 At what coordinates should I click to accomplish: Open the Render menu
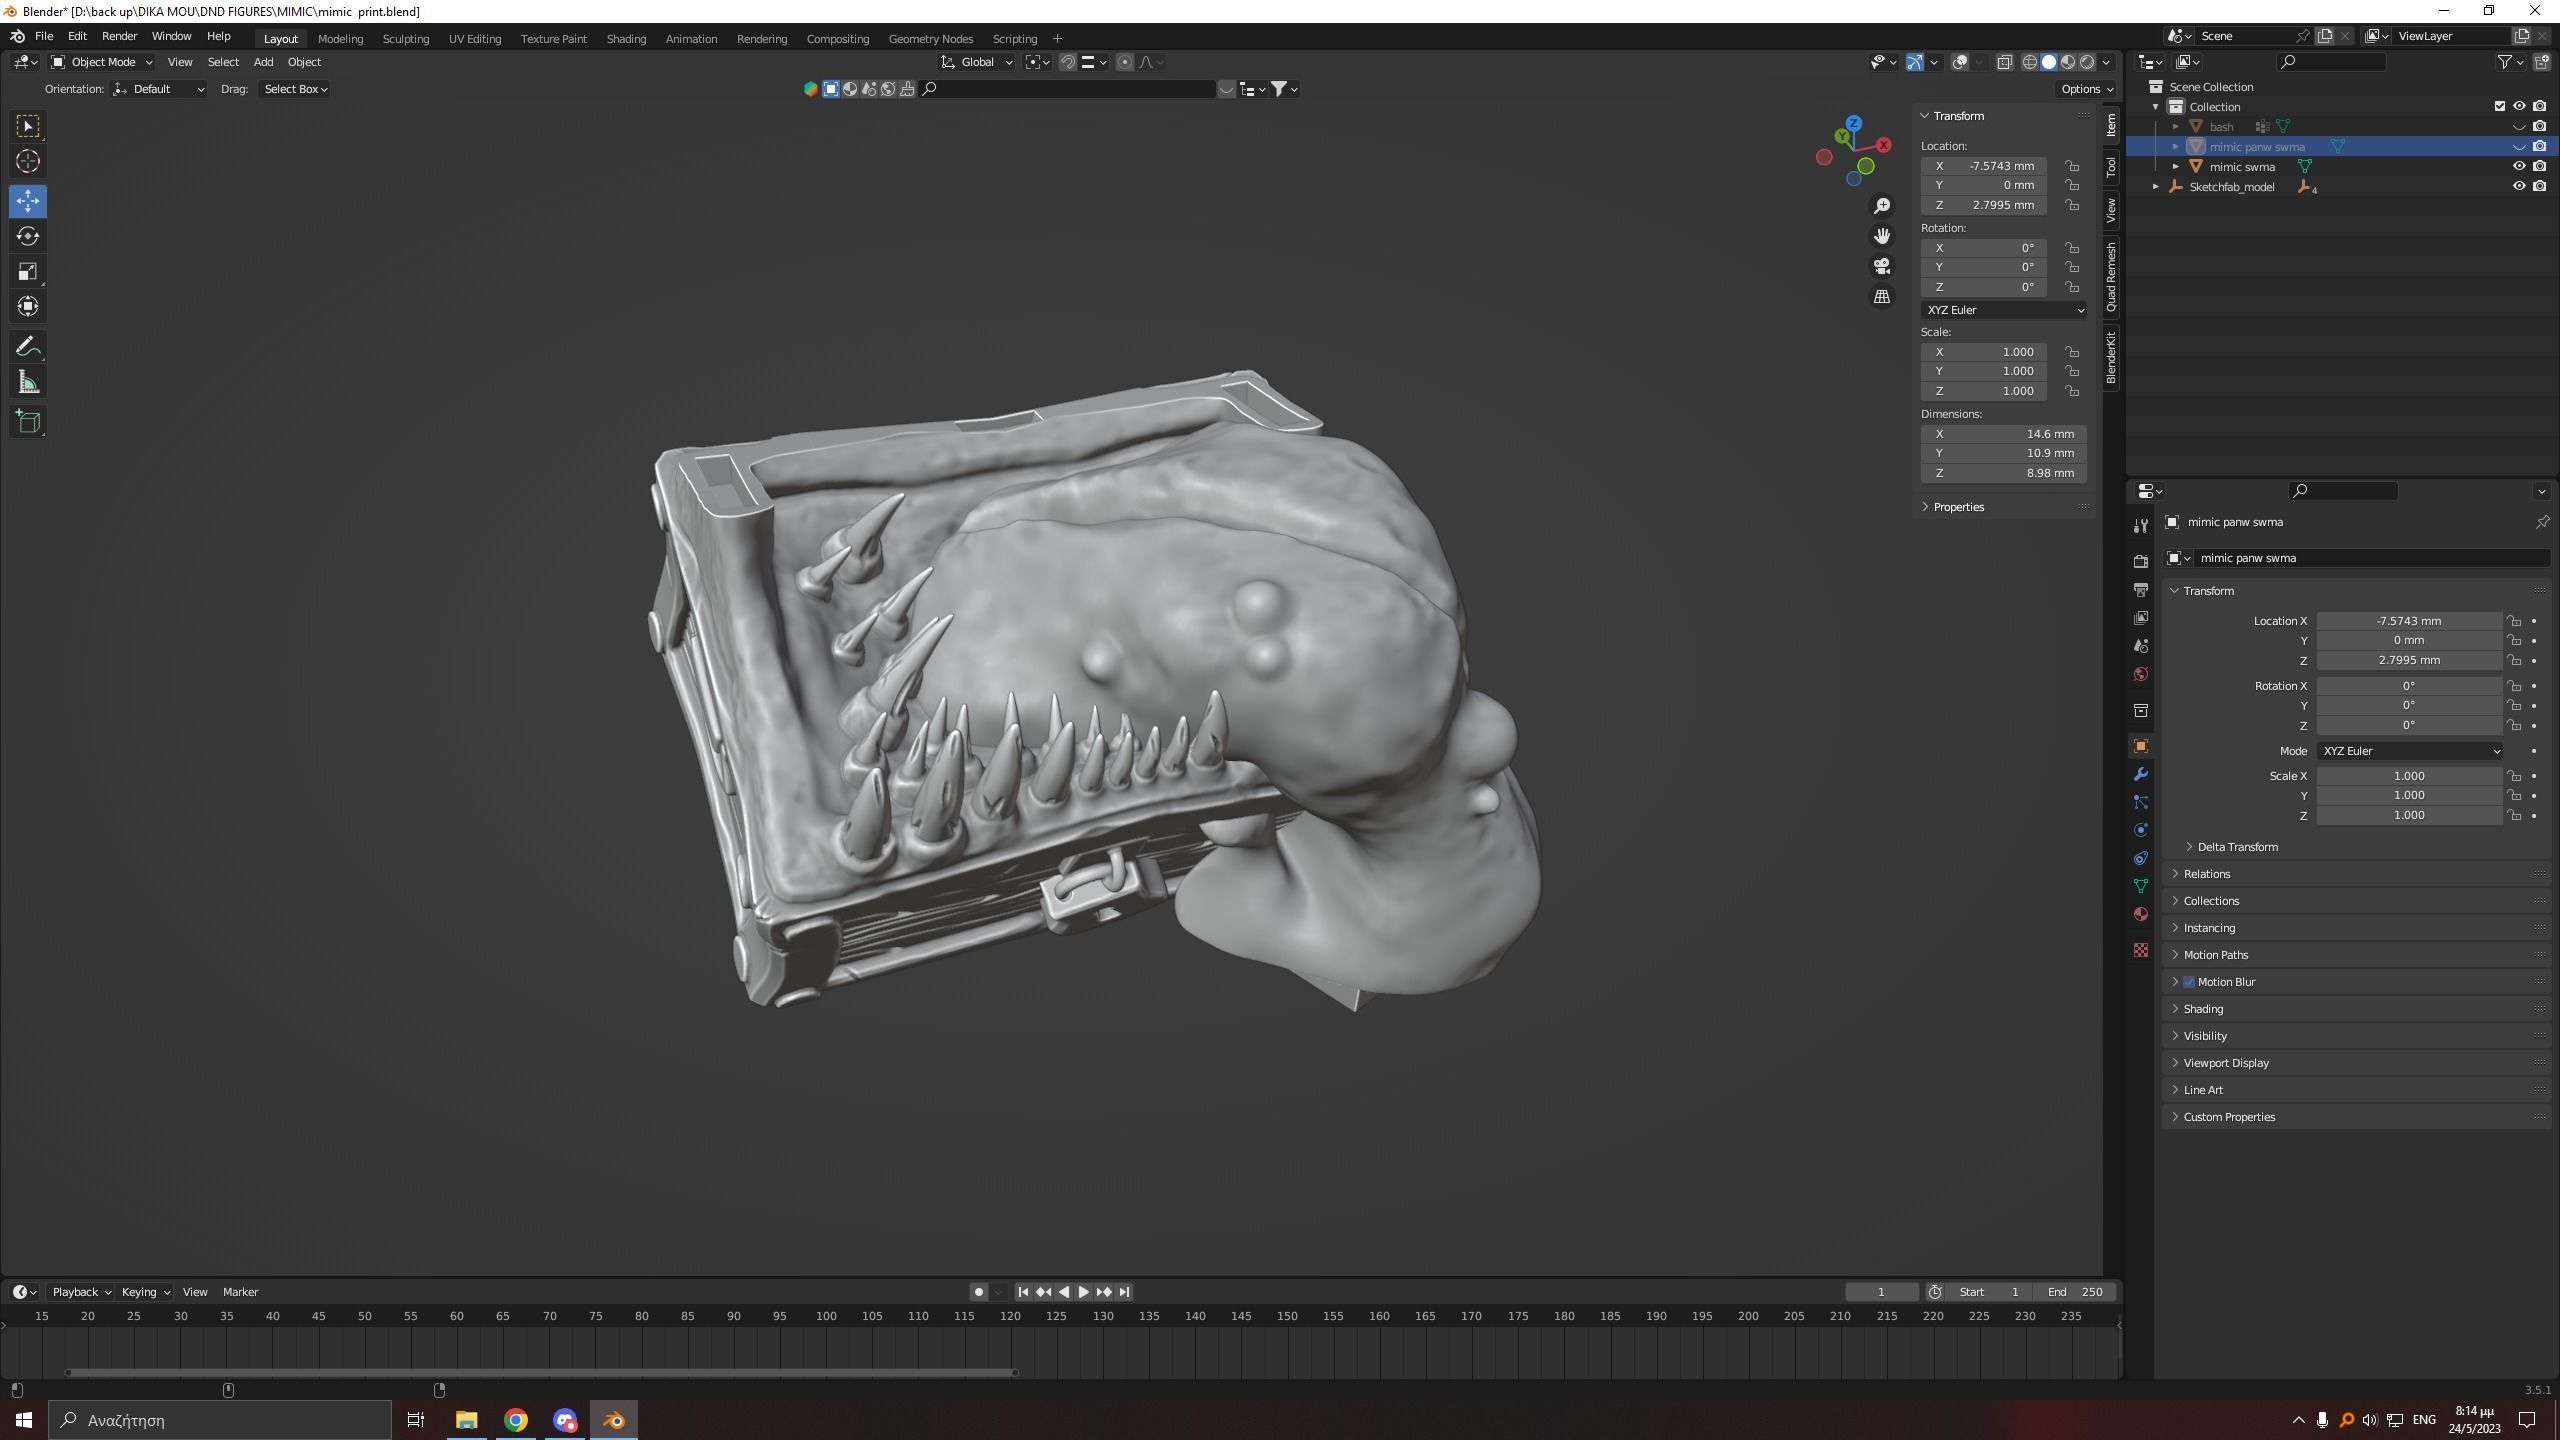119,36
